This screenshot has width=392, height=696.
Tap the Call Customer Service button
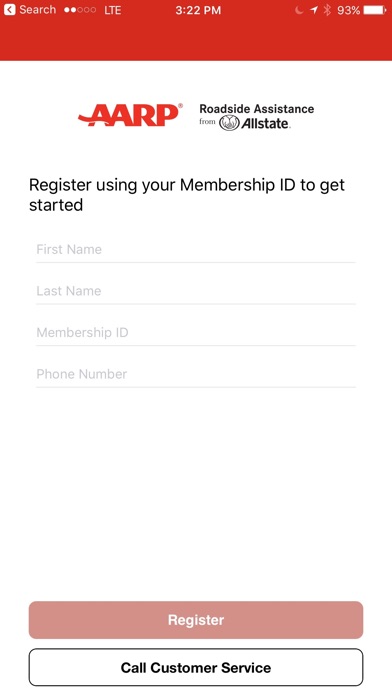pyautogui.click(x=196, y=668)
